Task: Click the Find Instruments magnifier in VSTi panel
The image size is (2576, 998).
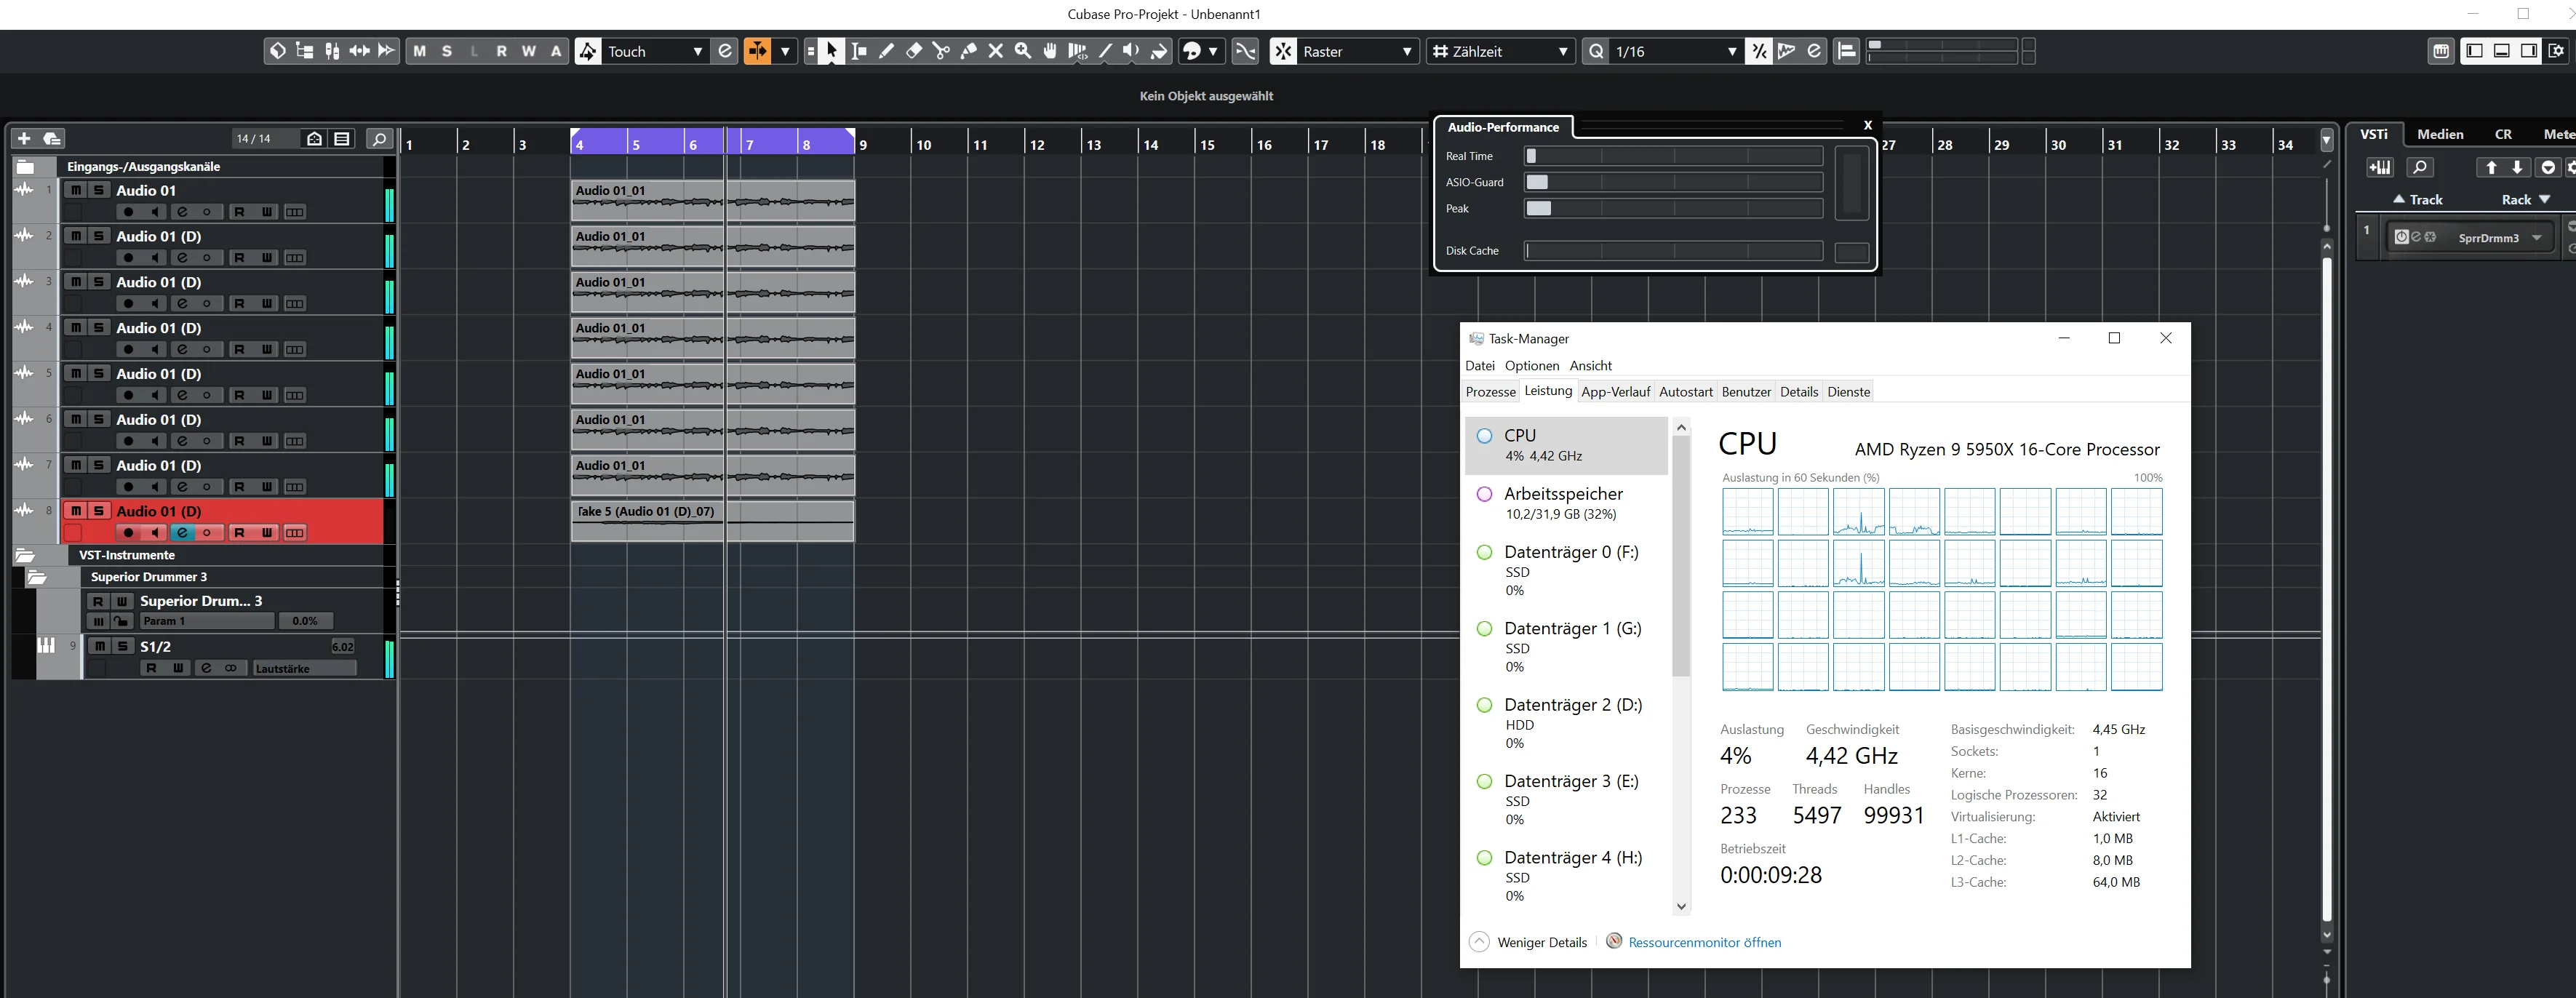Action: (2419, 167)
